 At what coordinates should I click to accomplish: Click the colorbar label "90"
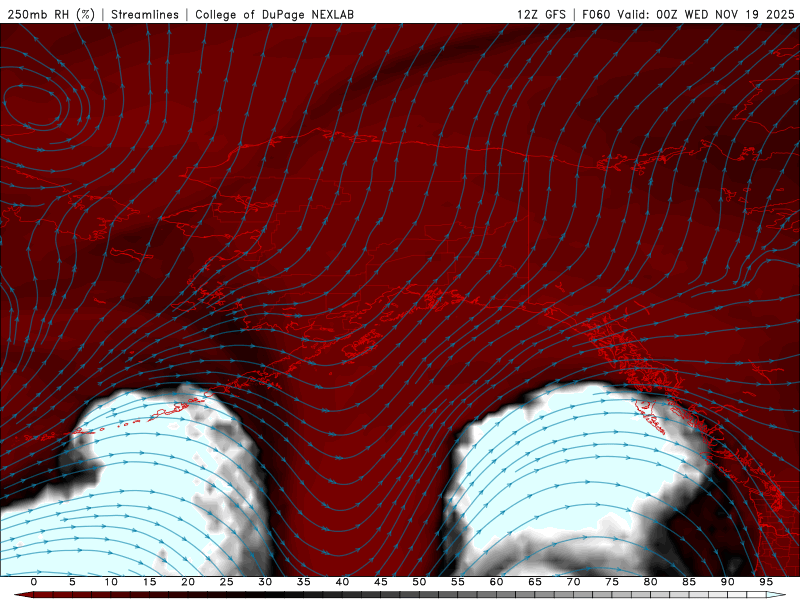coord(727,582)
